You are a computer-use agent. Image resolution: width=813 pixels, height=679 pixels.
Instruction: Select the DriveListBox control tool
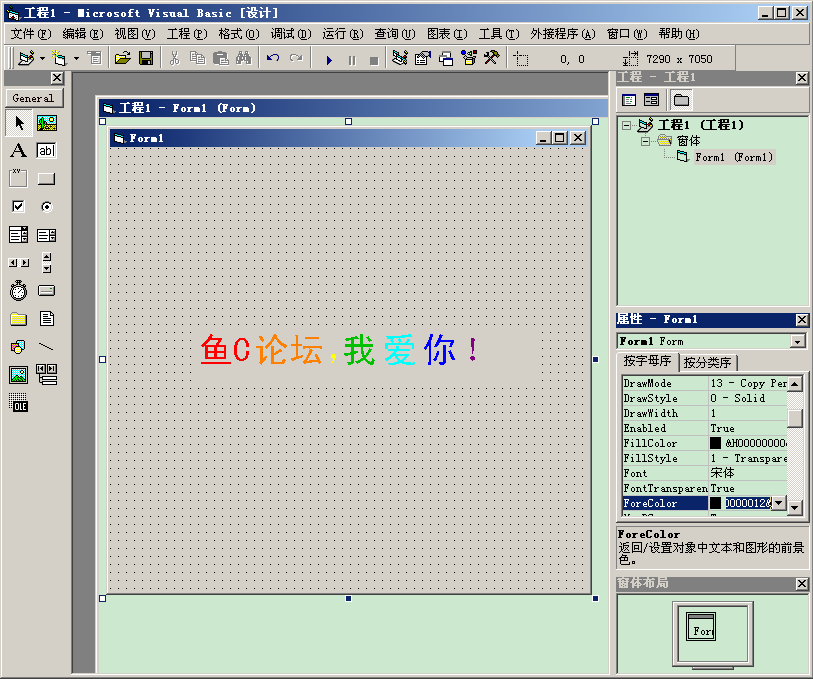pyautogui.click(x=47, y=291)
